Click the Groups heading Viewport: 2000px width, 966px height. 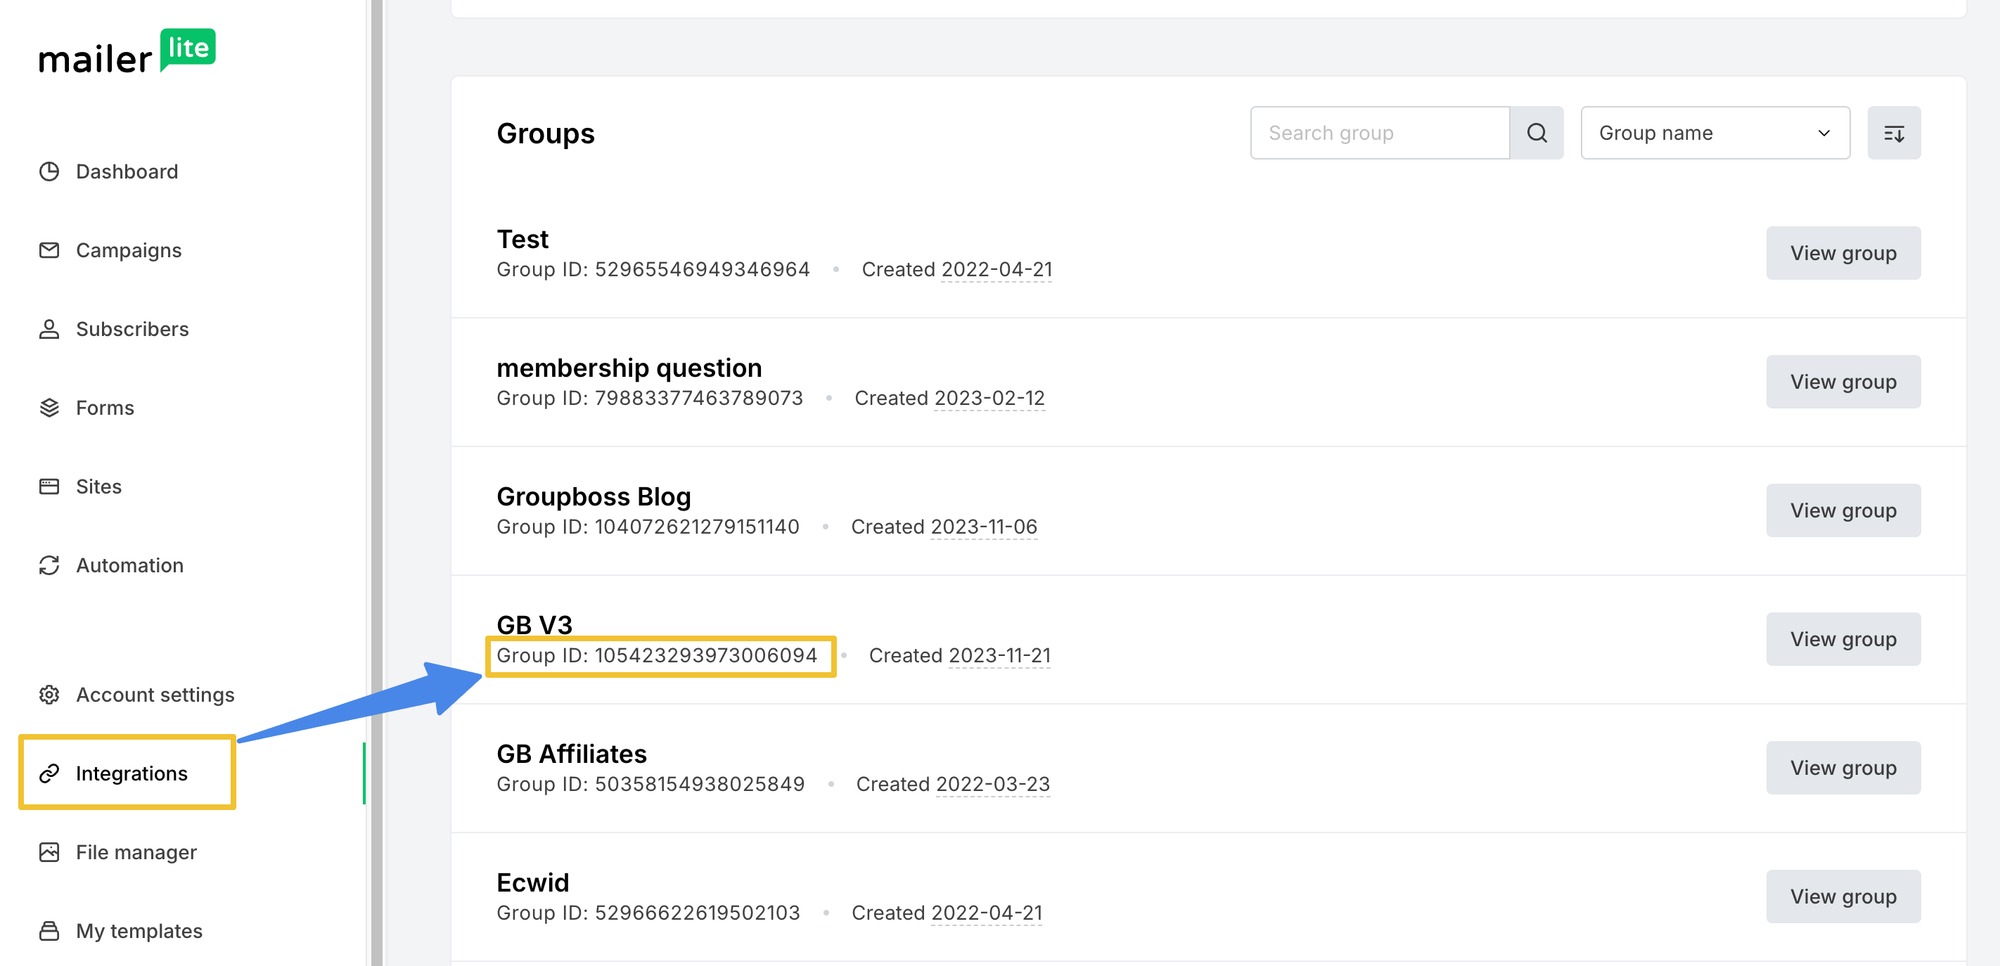[546, 133]
